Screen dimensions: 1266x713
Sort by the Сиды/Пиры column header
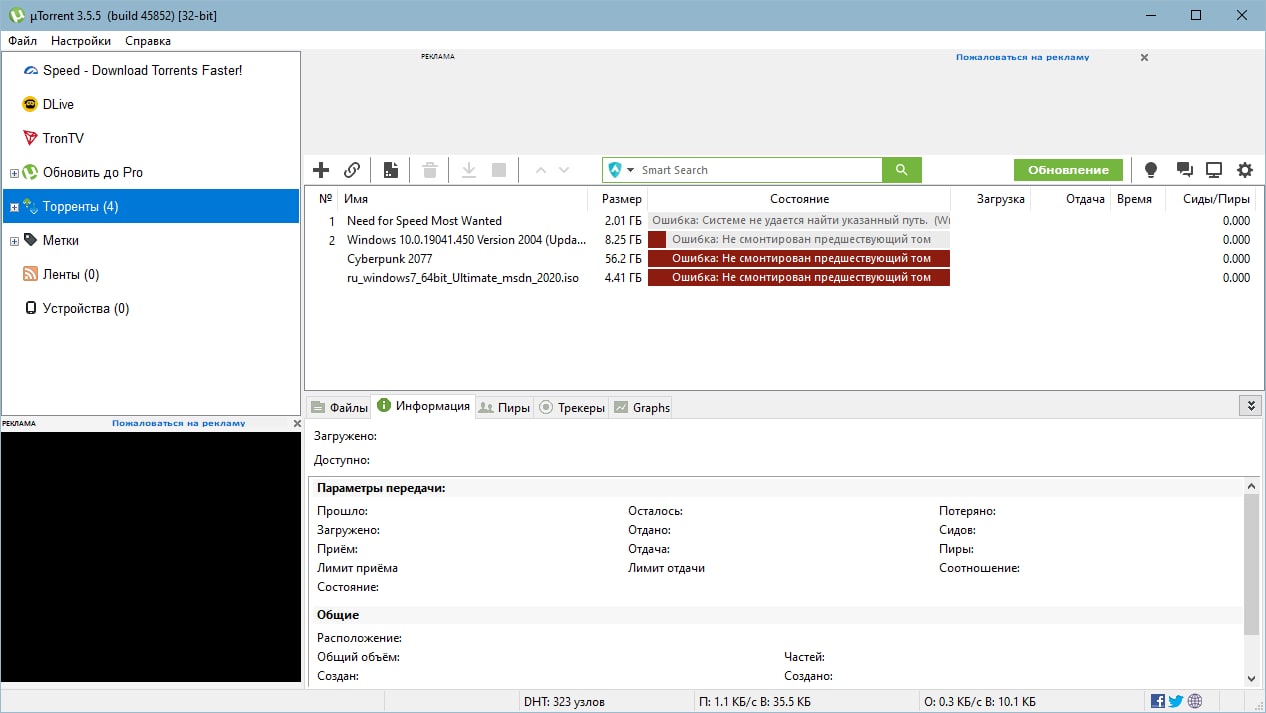tap(1216, 199)
